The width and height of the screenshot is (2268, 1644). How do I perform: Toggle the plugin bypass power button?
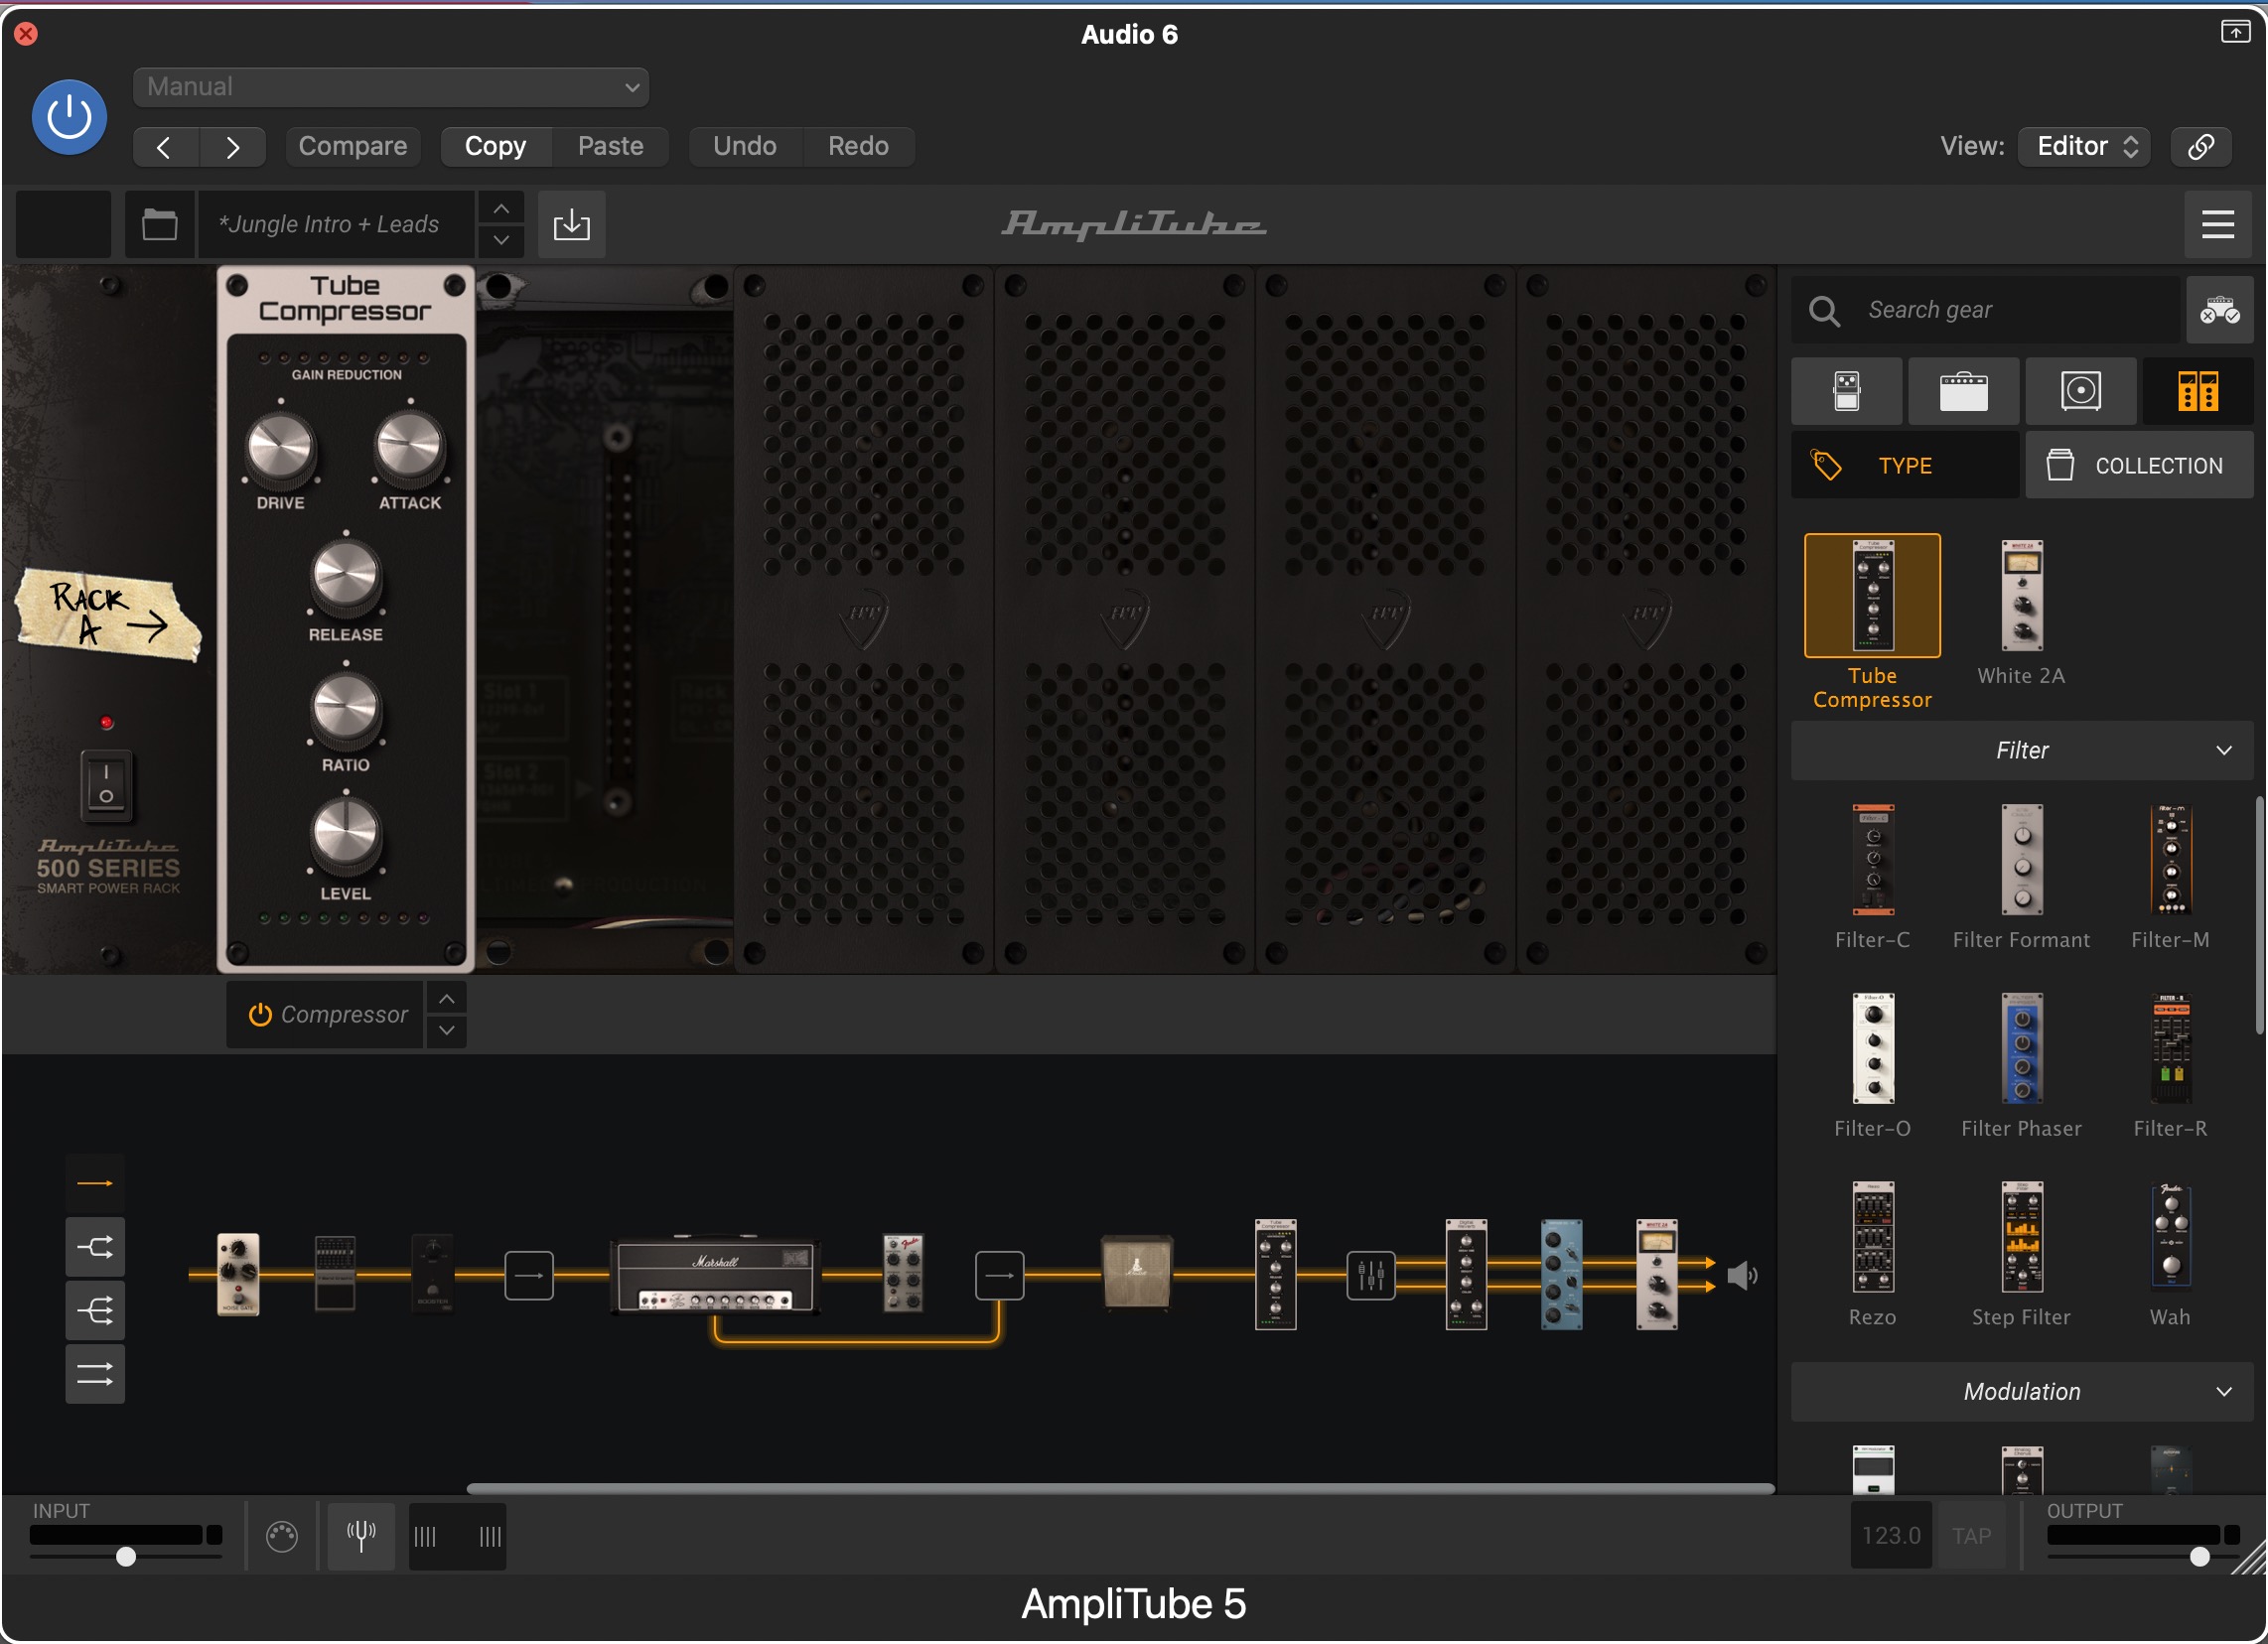click(69, 117)
